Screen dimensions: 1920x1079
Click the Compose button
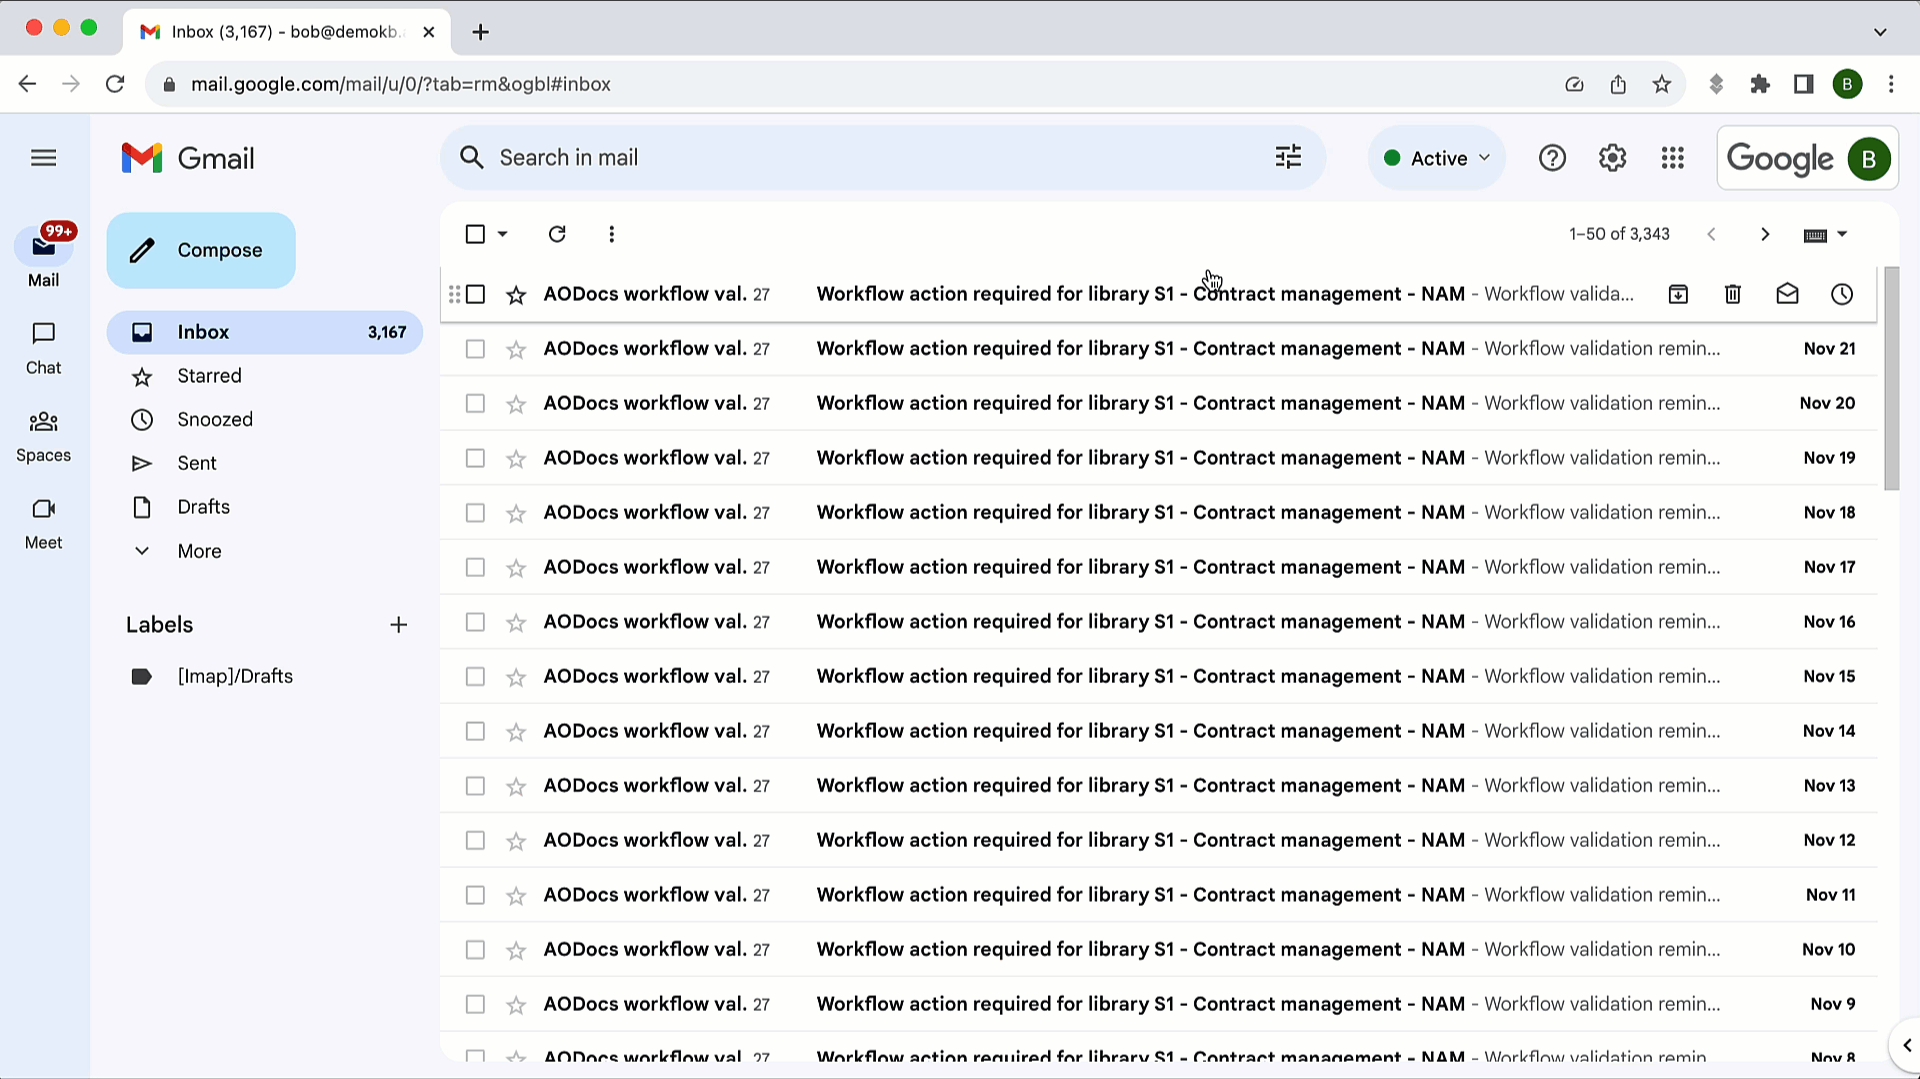(x=201, y=250)
